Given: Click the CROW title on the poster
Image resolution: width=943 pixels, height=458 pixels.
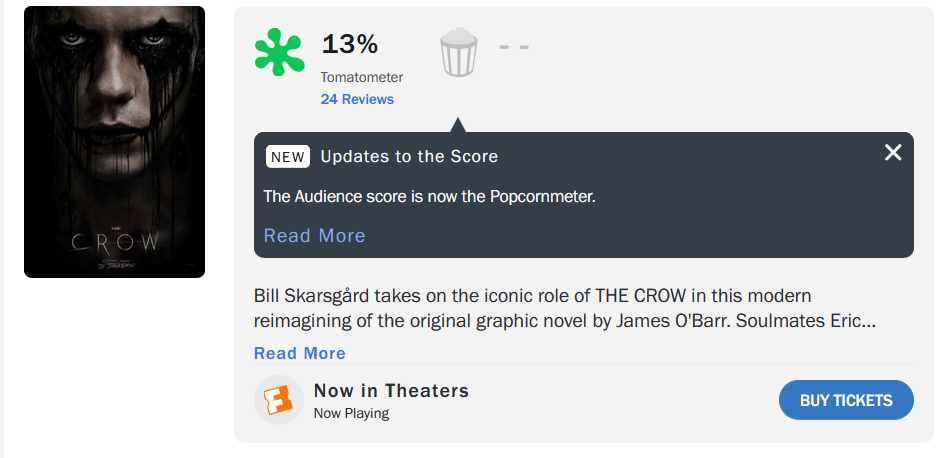Looking at the screenshot, I should click(115, 243).
